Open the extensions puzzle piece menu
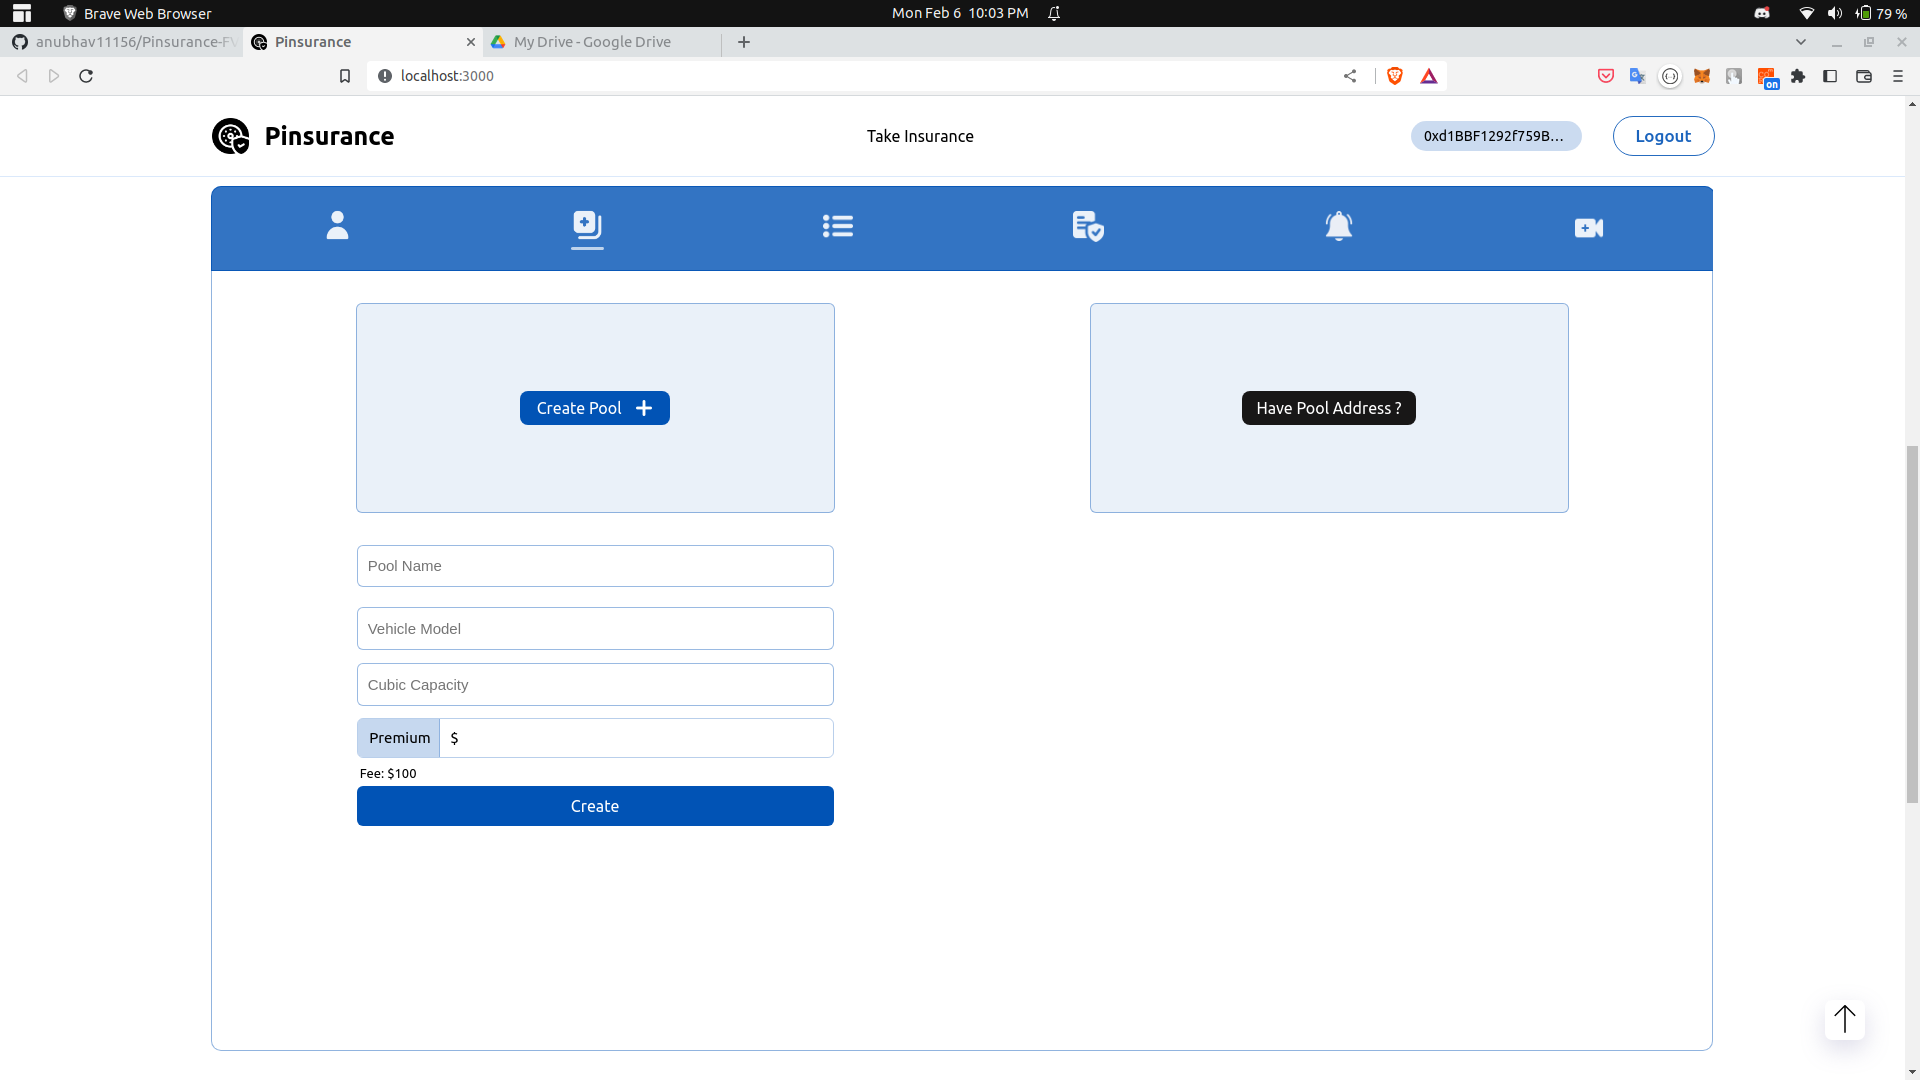 point(1798,76)
